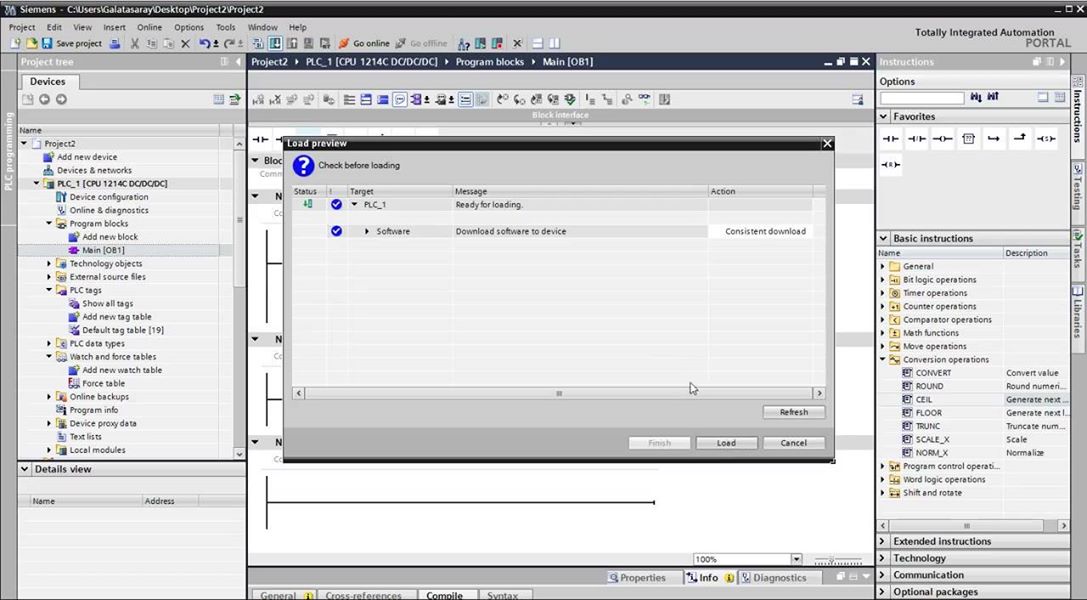Select the Close branch favorite icon
This screenshot has width=1087, height=600.
pyautogui.click(x=1020, y=139)
